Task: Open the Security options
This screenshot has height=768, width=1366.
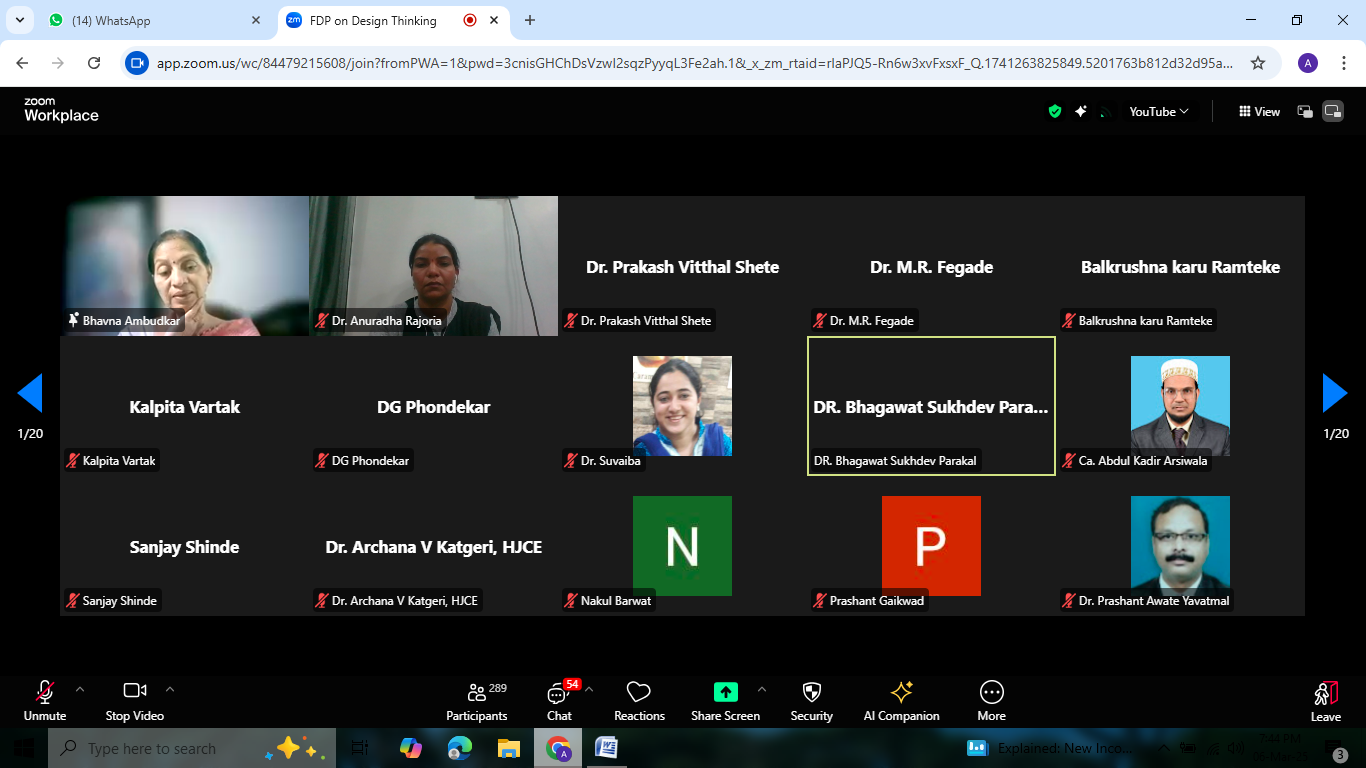Action: 811,700
